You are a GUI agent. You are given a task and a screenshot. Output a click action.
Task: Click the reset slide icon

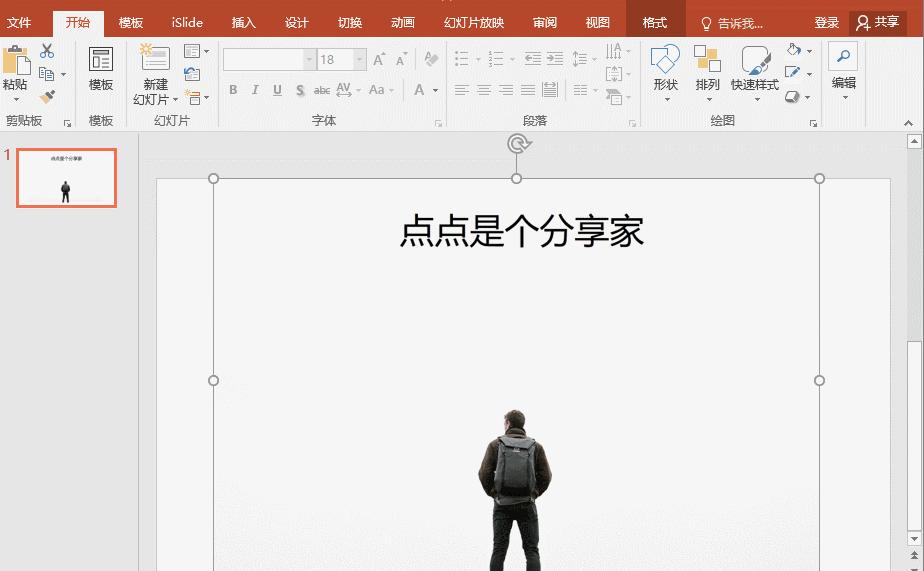(192, 74)
